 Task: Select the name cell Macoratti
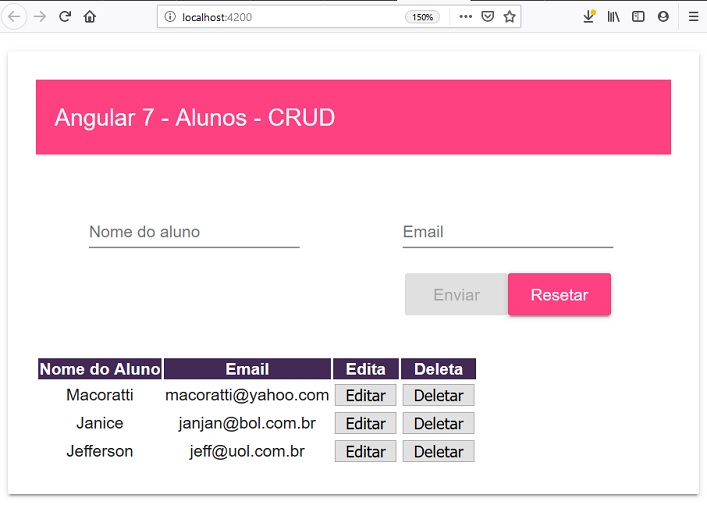[100, 395]
